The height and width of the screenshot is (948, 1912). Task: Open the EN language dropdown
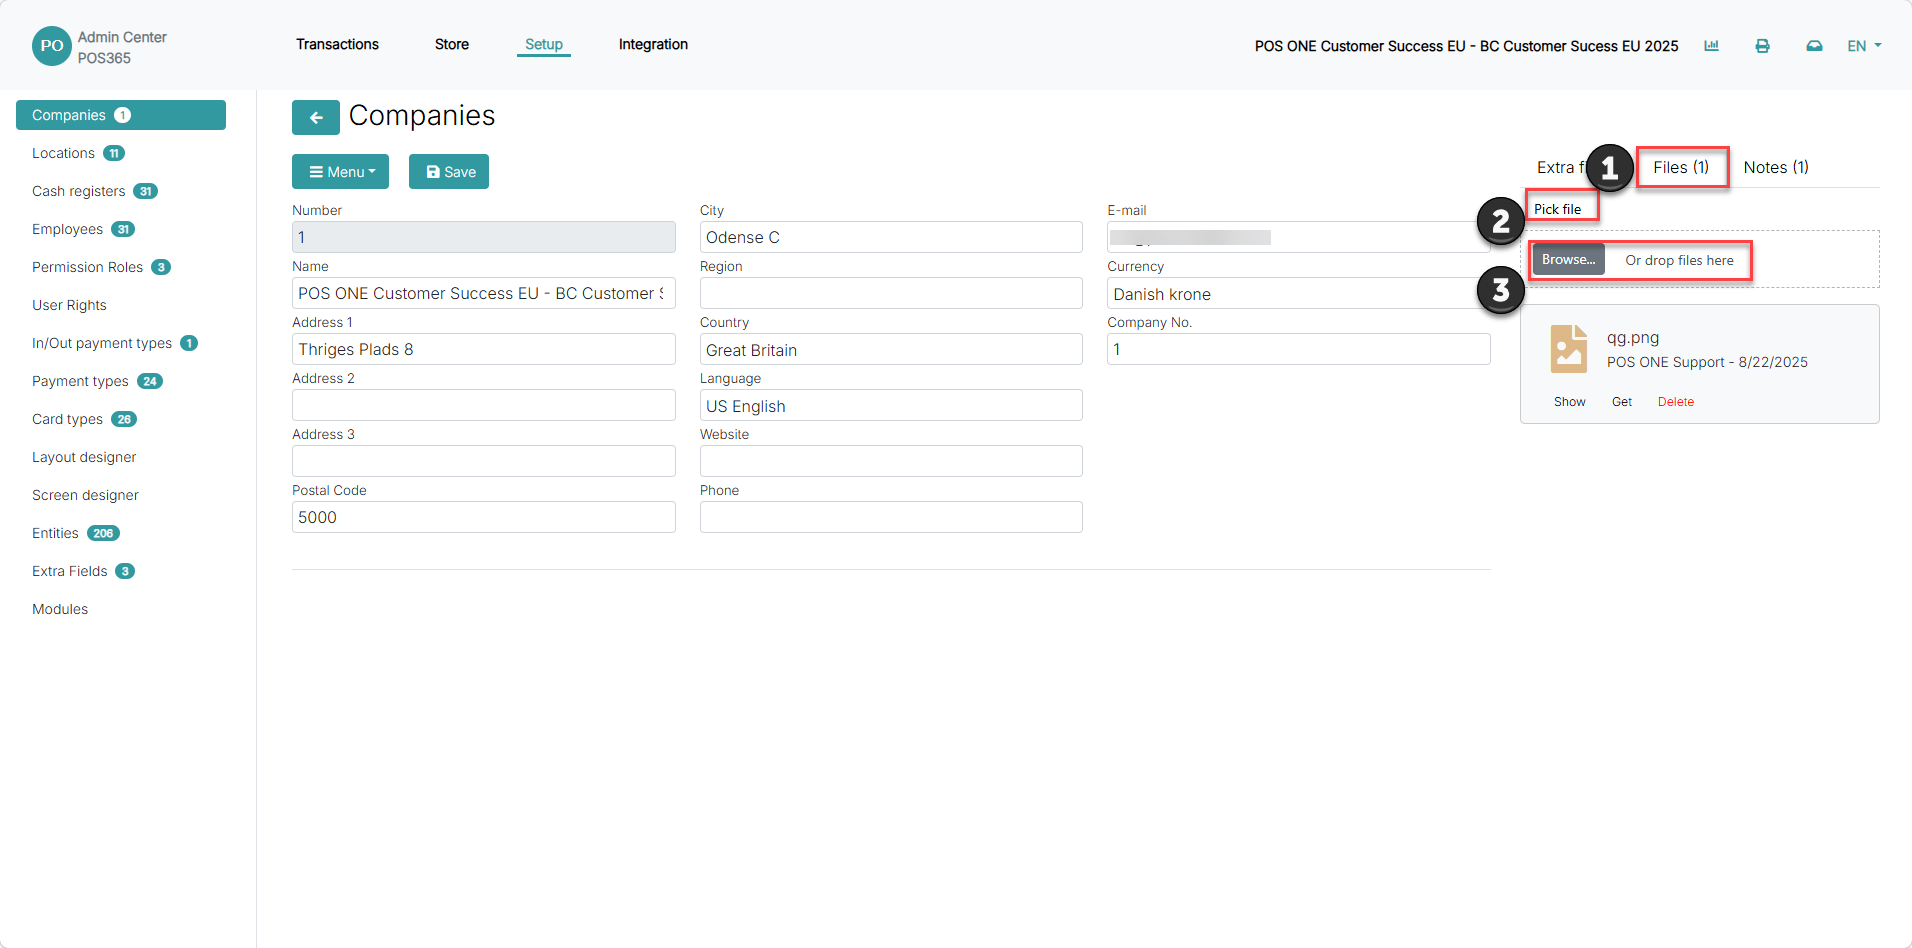(1864, 46)
